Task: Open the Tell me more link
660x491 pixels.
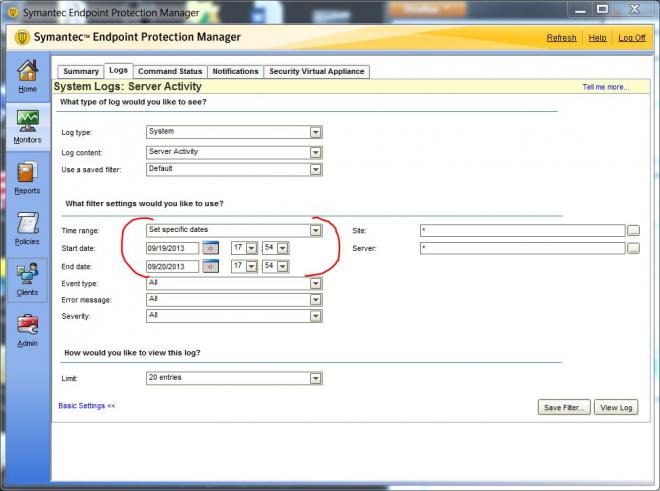Action: pyautogui.click(x=605, y=87)
